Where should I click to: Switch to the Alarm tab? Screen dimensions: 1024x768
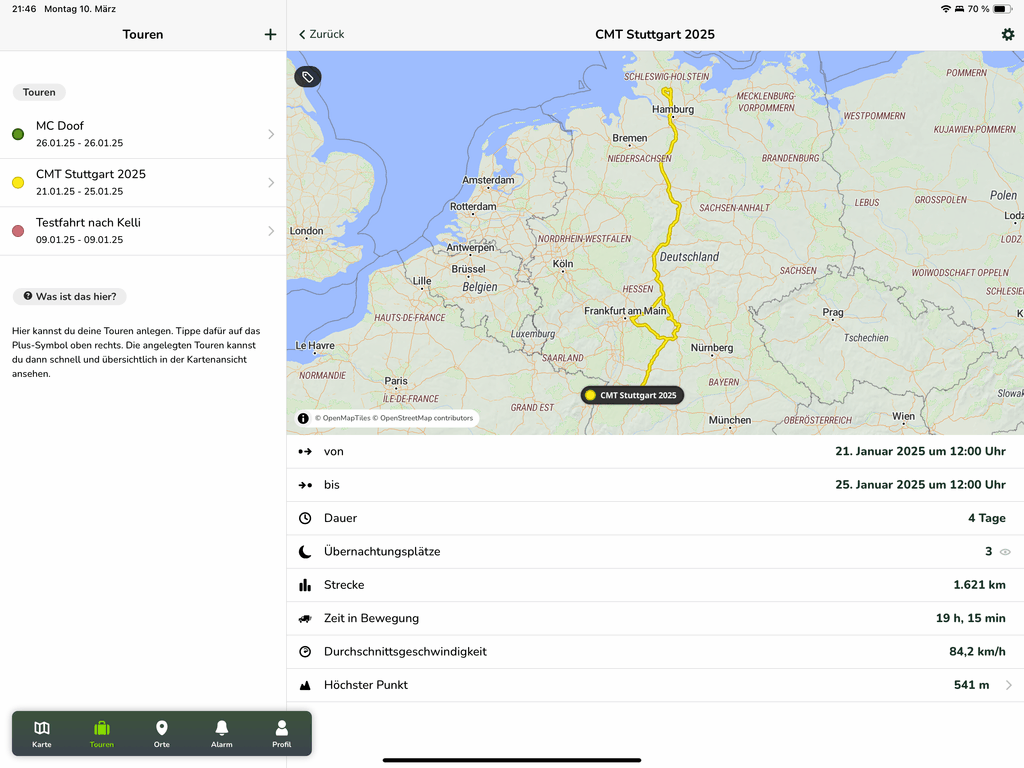click(x=221, y=733)
